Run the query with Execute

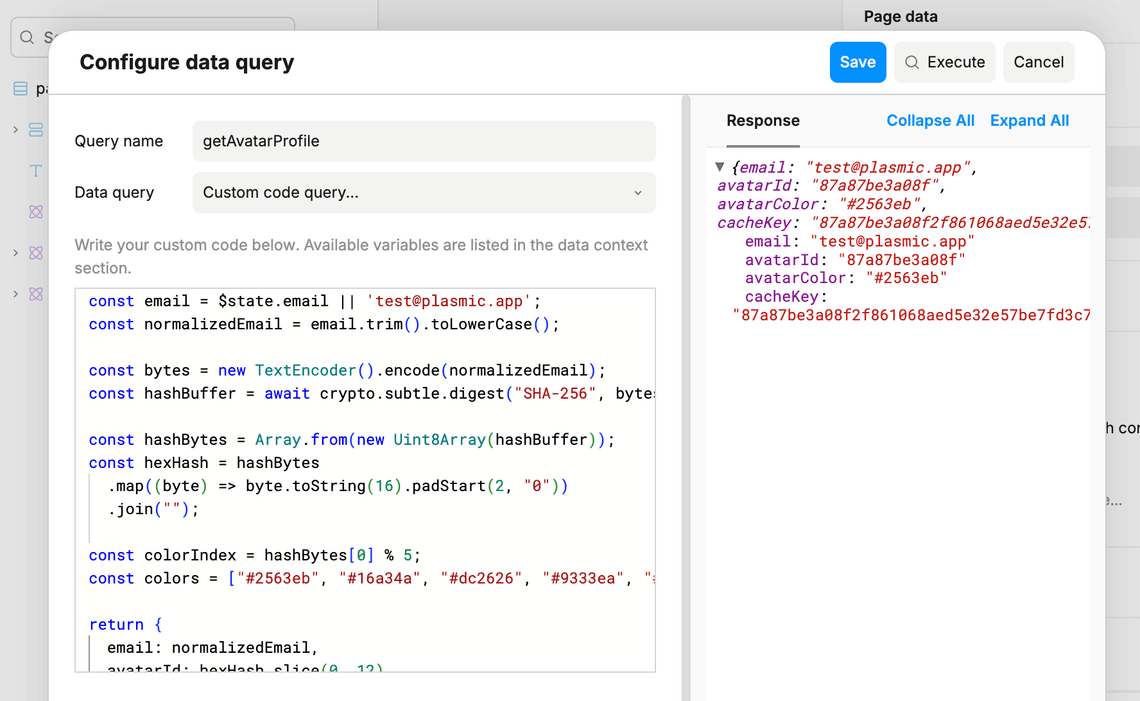coord(944,63)
